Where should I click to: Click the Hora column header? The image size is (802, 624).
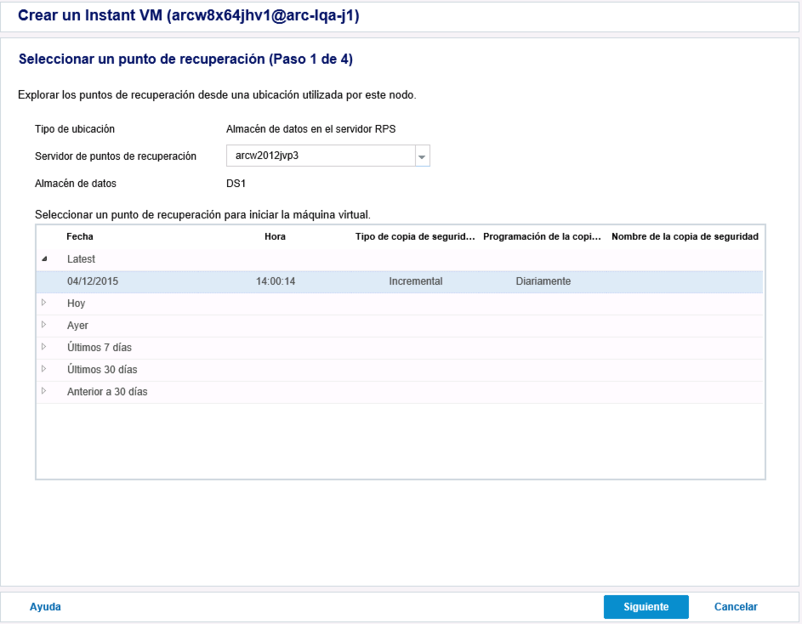tap(275, 236)
